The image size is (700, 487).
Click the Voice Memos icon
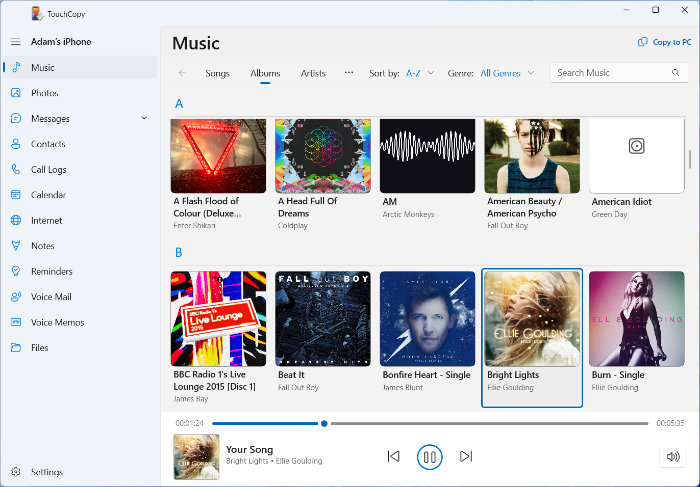(16, 322)
